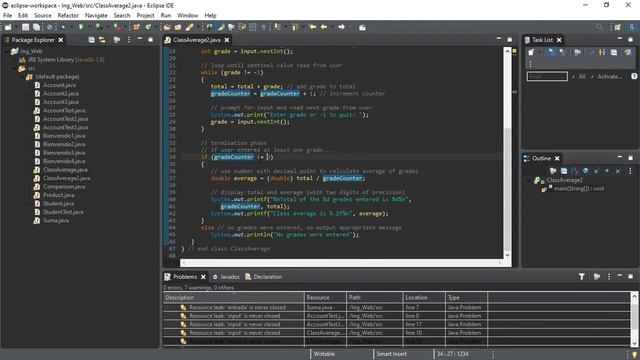Open the dropdown arrow beside Run icon
This screenshot has width=640, height=360.
(x=90, y=27)
